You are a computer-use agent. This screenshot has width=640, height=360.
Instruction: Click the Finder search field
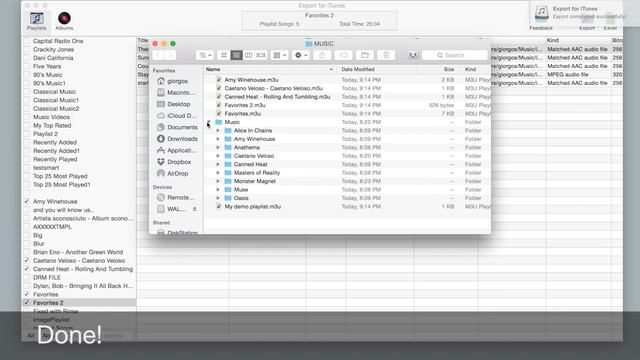click(454, 55)
